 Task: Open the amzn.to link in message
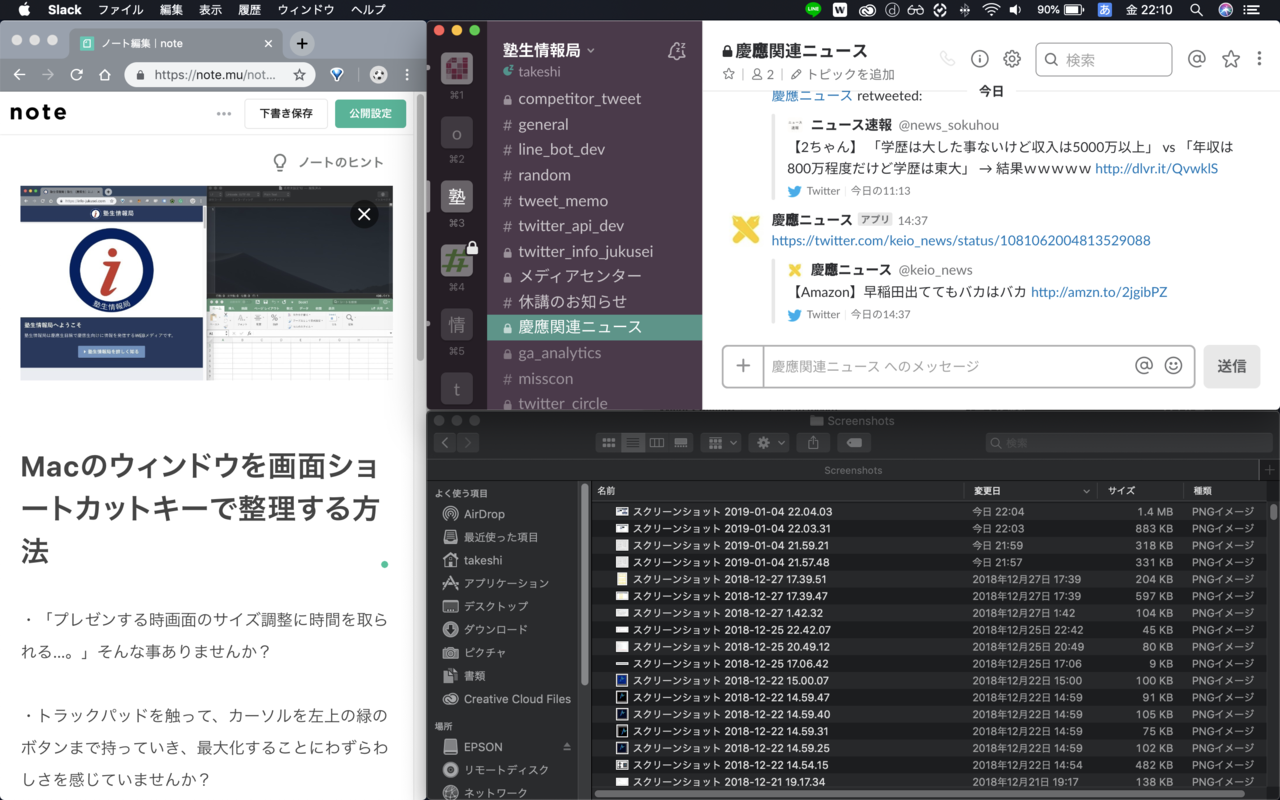1099,293
